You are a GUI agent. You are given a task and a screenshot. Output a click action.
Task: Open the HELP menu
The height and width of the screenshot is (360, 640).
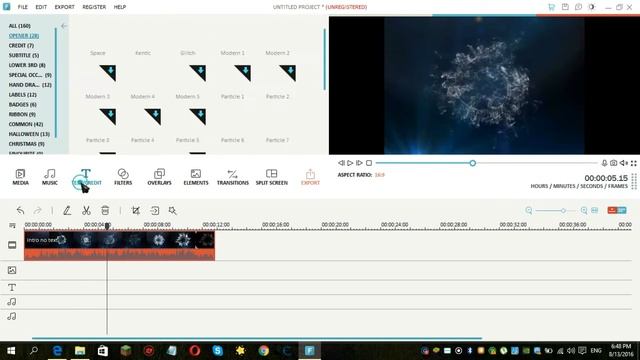click(x=120, y=7)
